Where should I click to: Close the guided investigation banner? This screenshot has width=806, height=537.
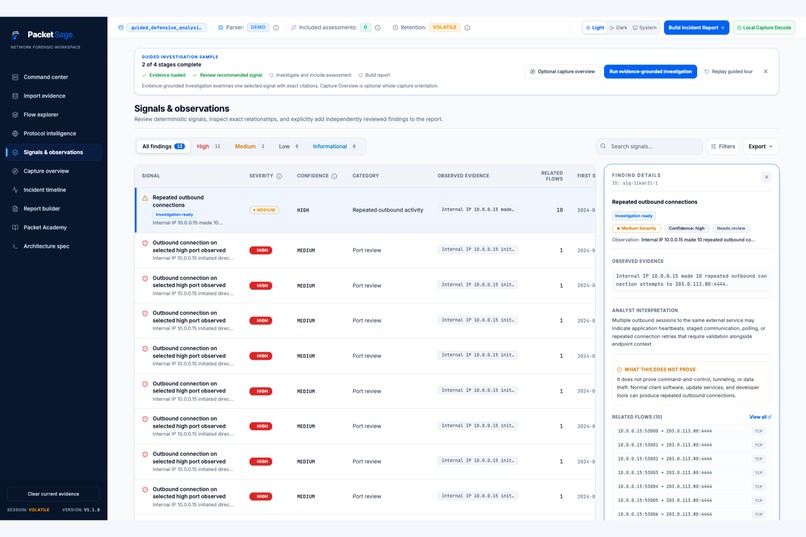point(765,71)
